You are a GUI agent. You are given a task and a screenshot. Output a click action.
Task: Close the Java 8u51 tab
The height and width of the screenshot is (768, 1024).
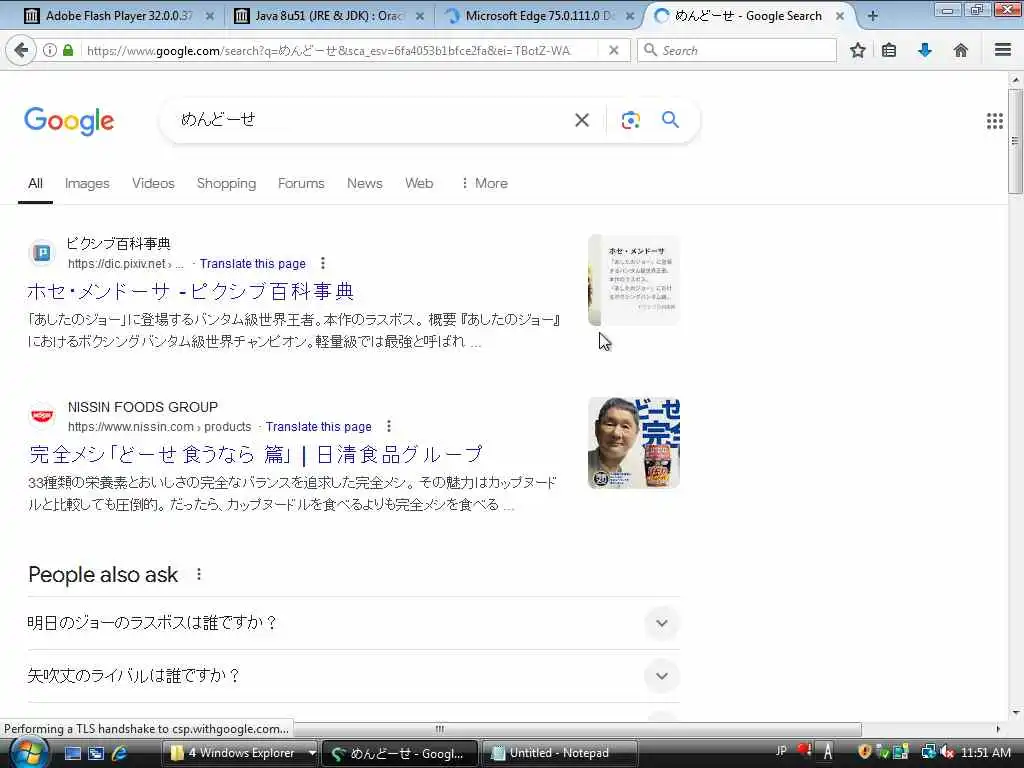[x=420, y=16]
